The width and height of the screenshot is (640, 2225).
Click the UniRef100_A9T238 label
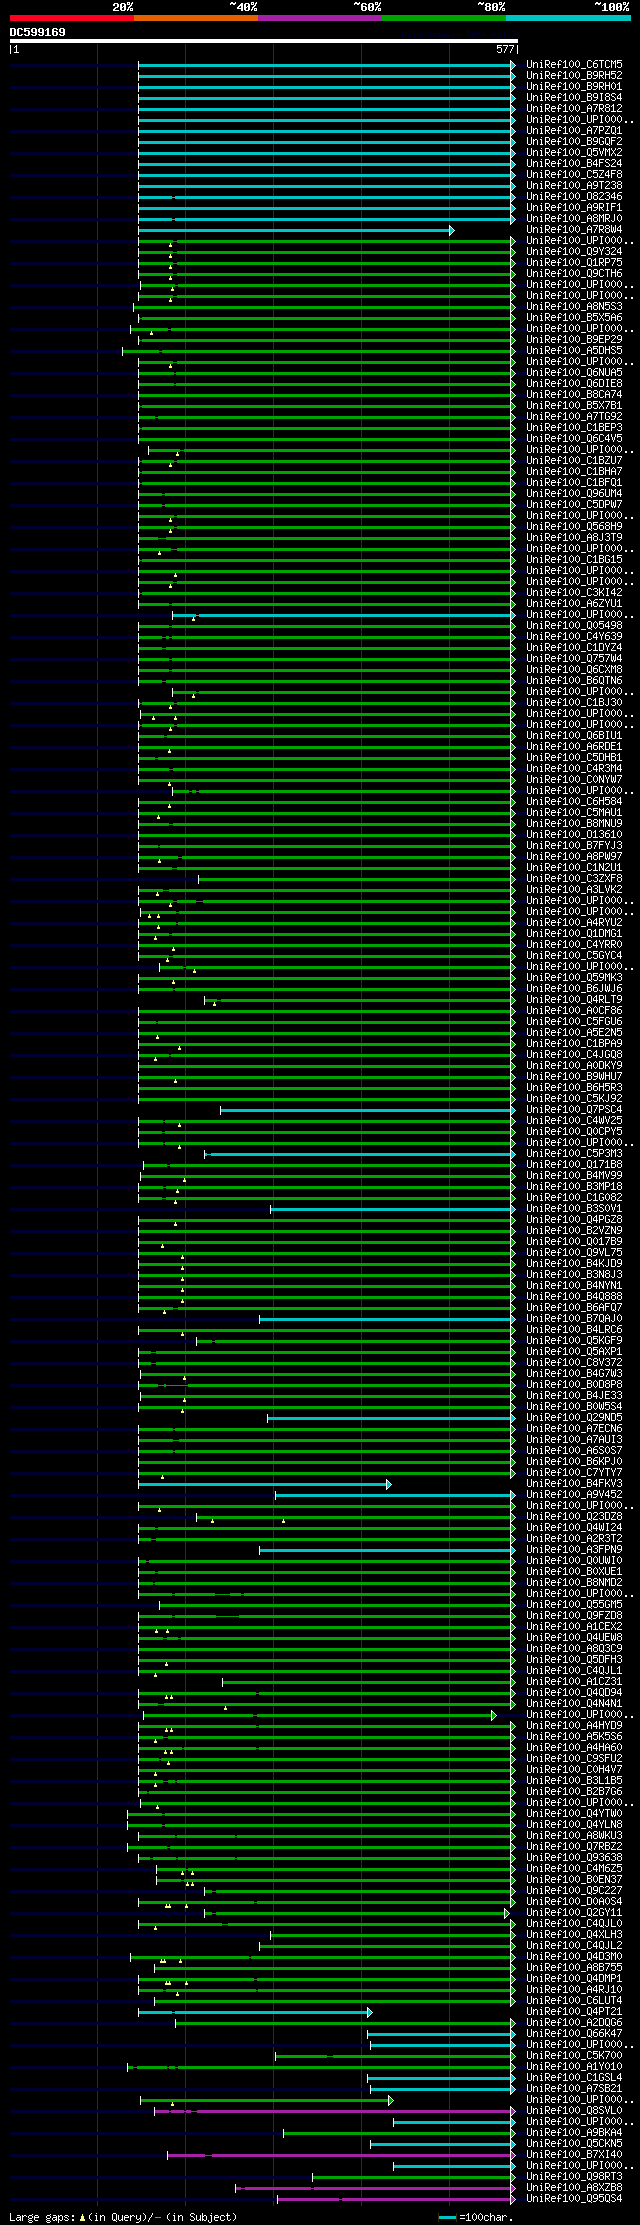point(574,186)
